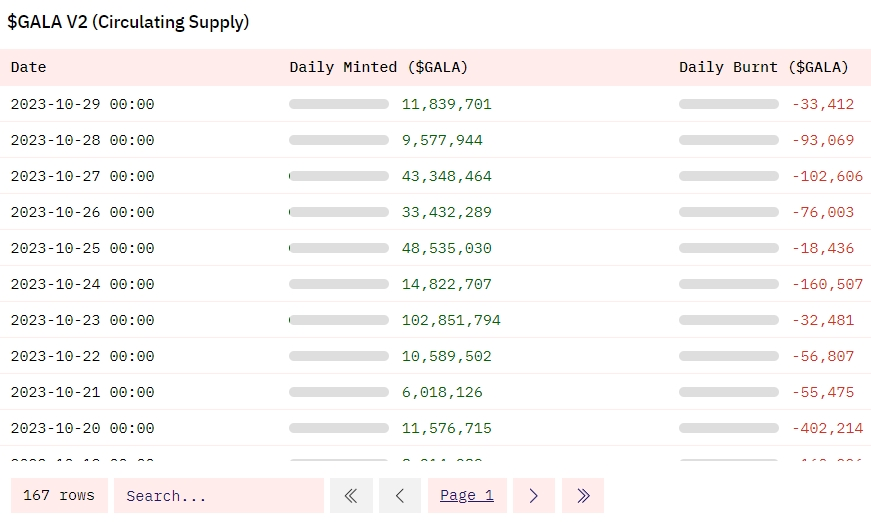The width and height of the screenshot is (871, 522).
Task: Click the minted bar for 43,348,464
Action: coord(339,176)
